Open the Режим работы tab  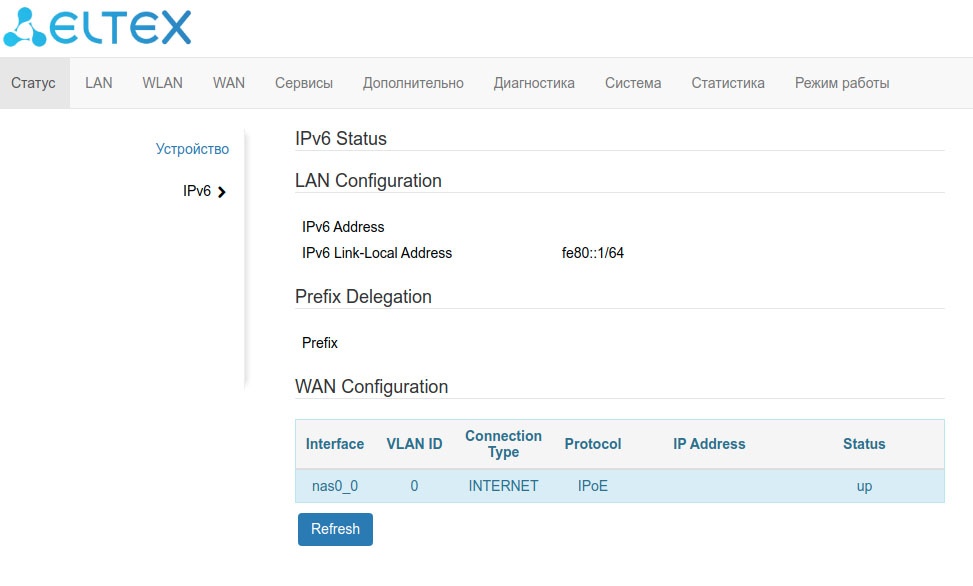[842, 83]
